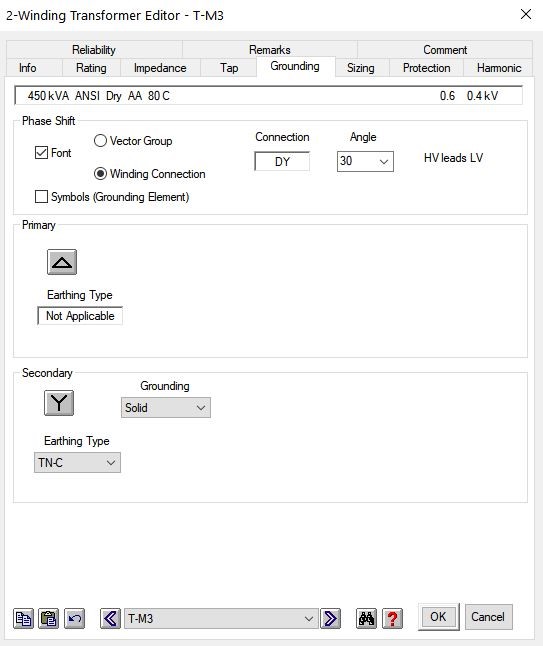
Task: Confirm with the OK button
Action: (438, 617)
